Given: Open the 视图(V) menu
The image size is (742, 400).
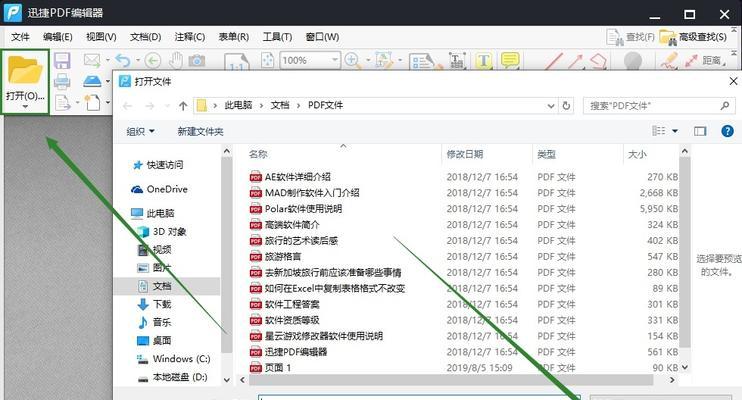Looking at the screenshot, I should (101, 37).
